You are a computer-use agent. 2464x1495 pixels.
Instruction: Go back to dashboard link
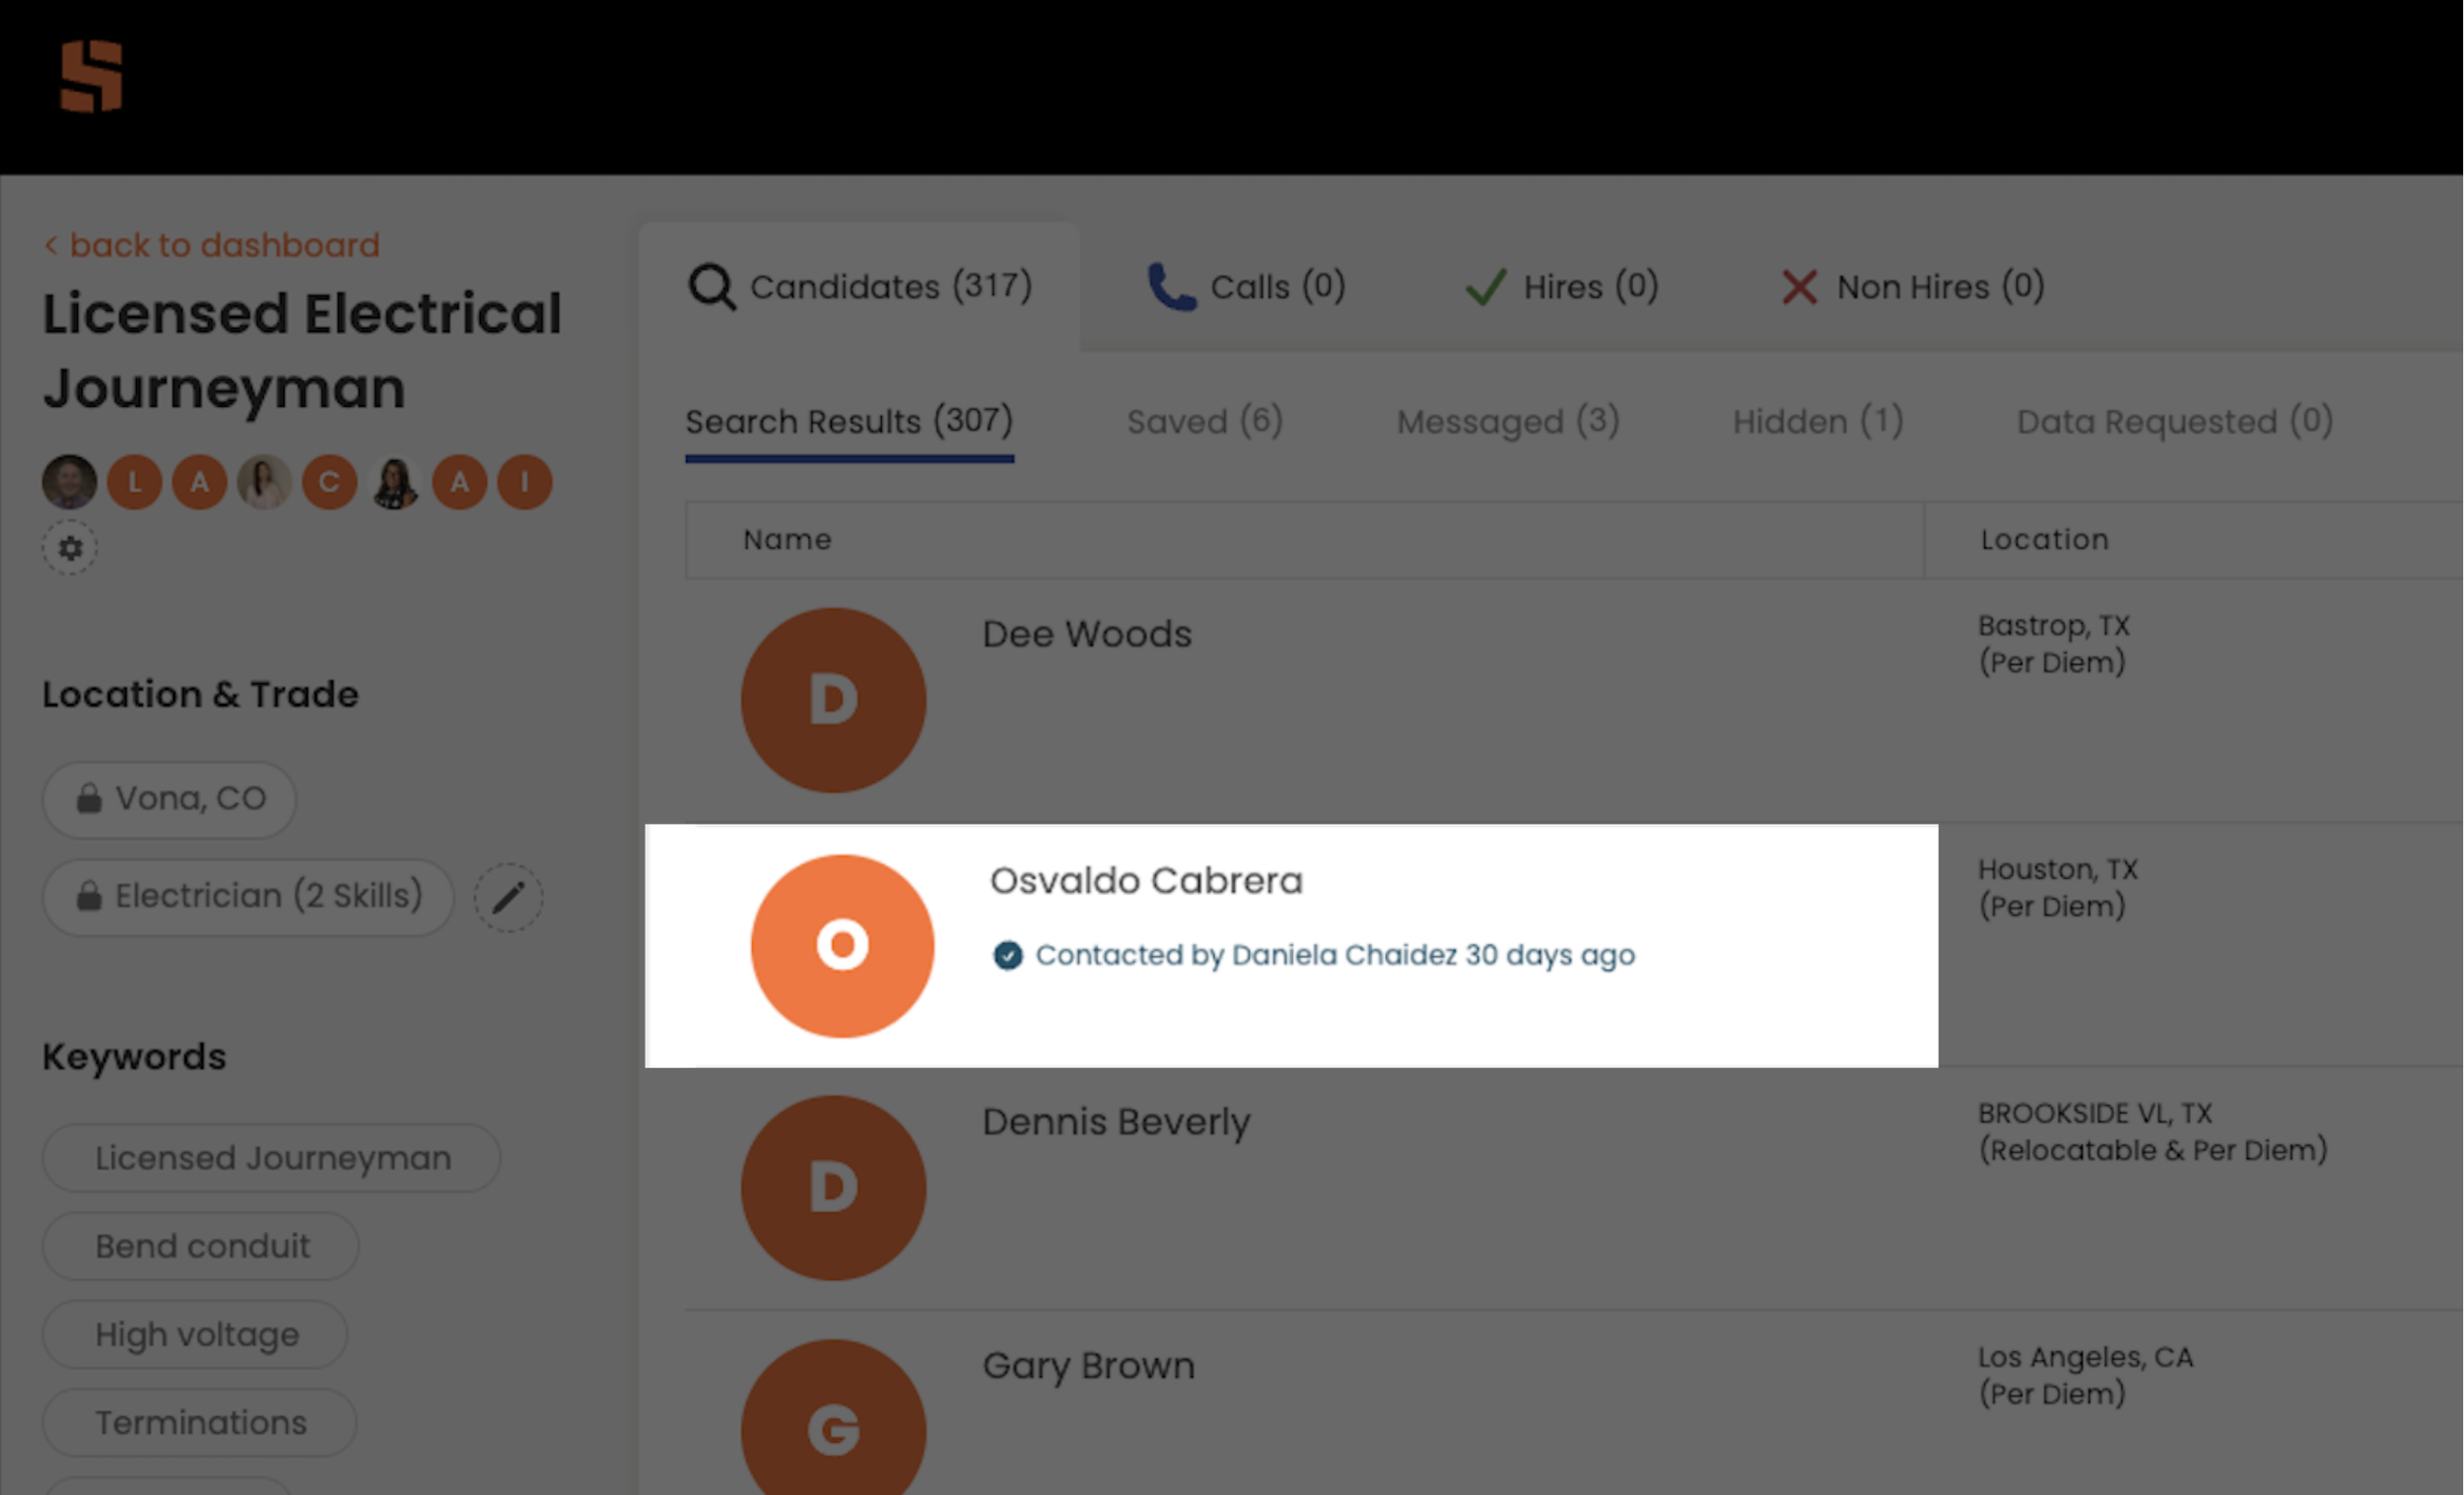[x=212, y=245]
